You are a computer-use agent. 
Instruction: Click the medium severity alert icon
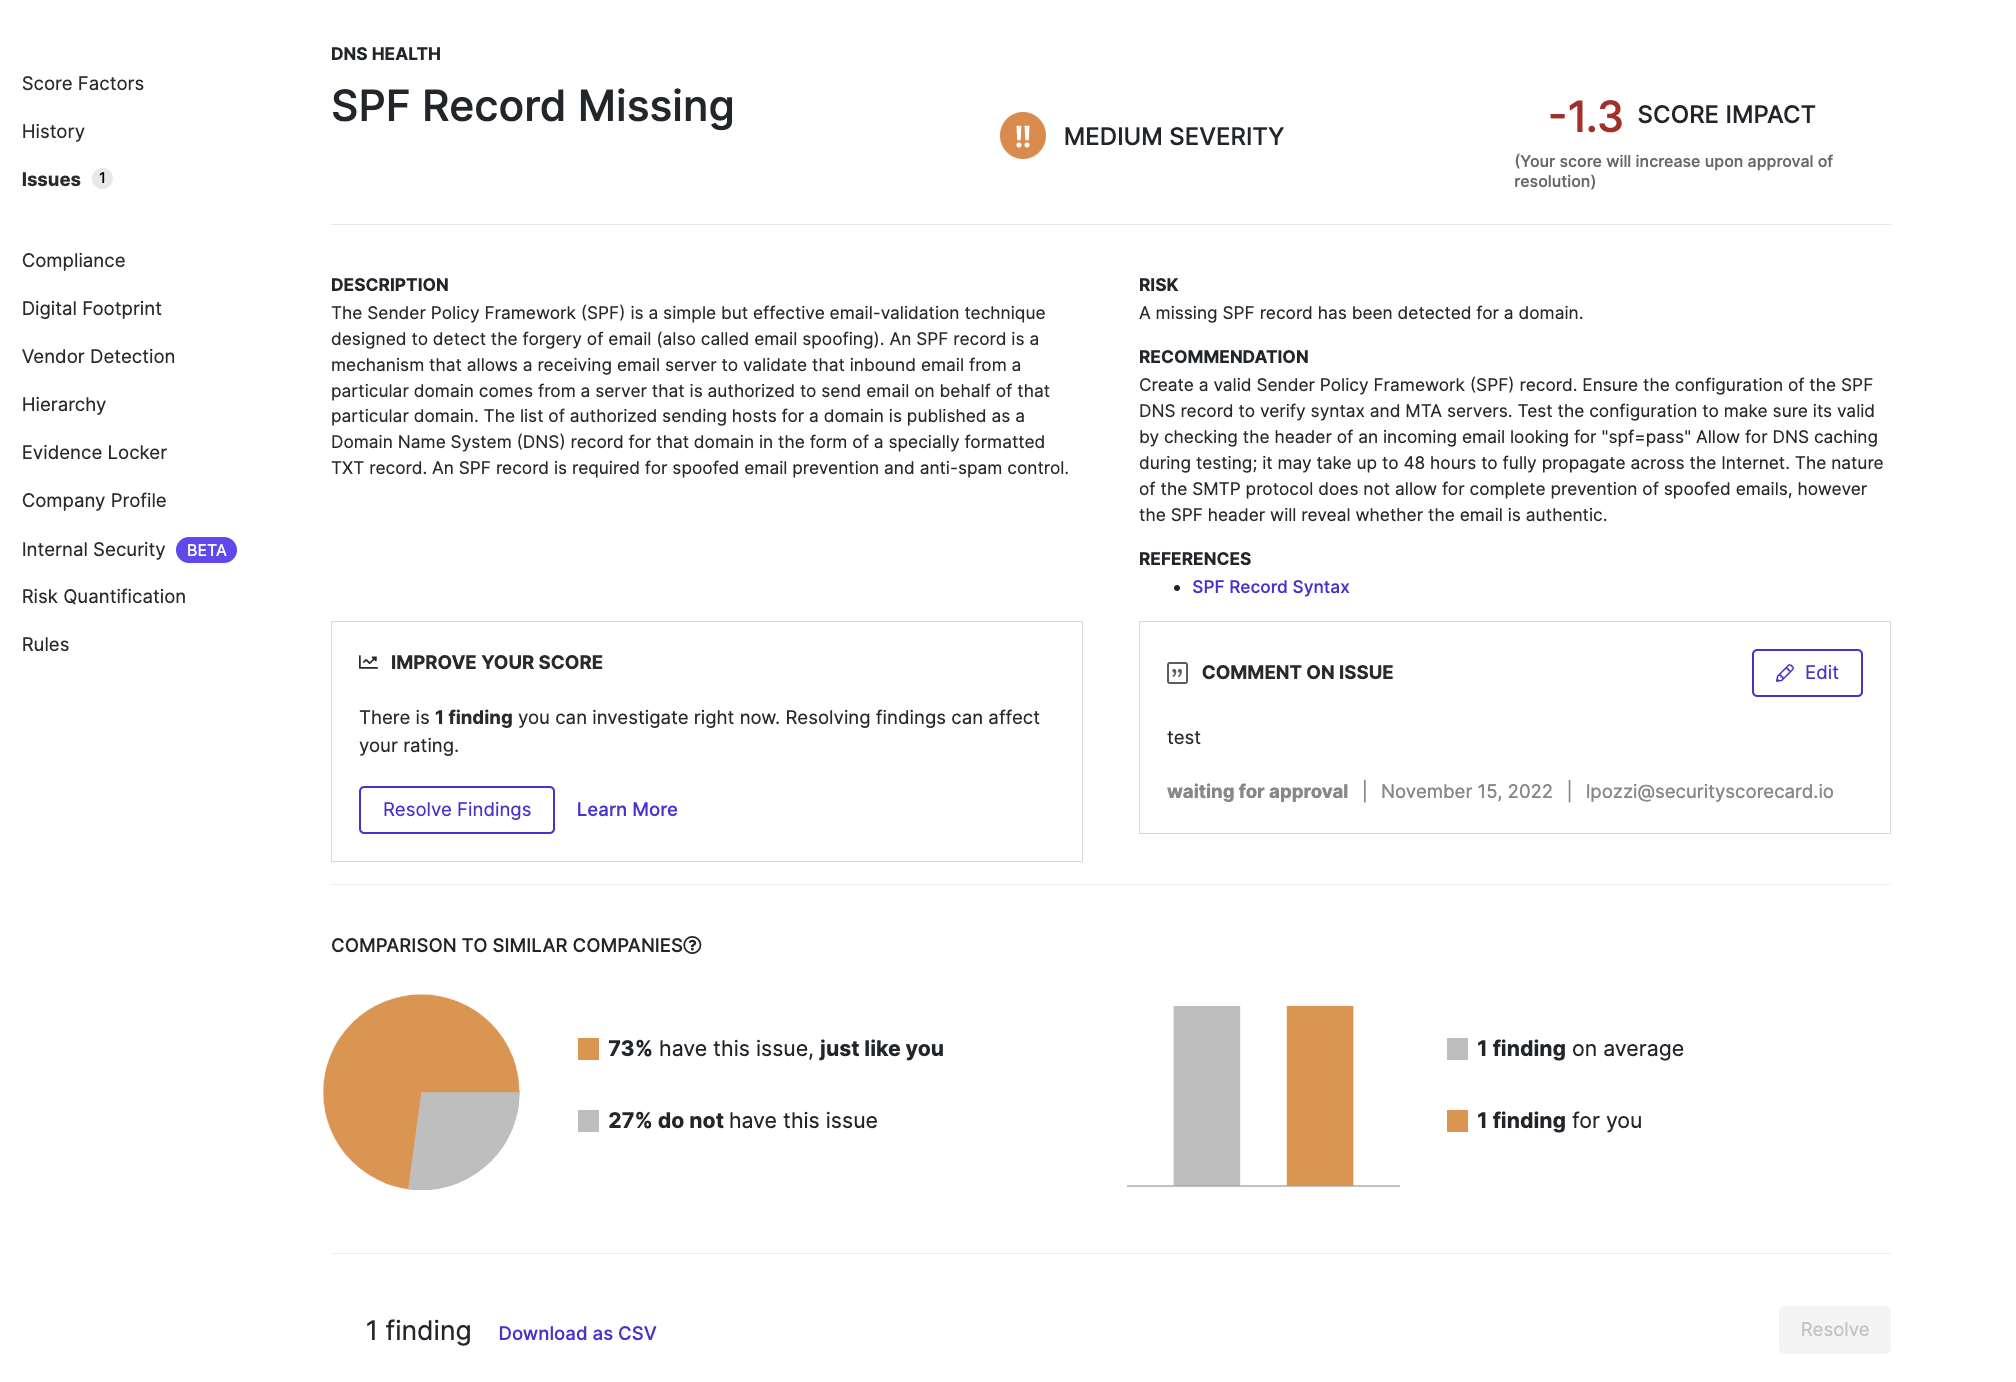(x=1022, y=136)
